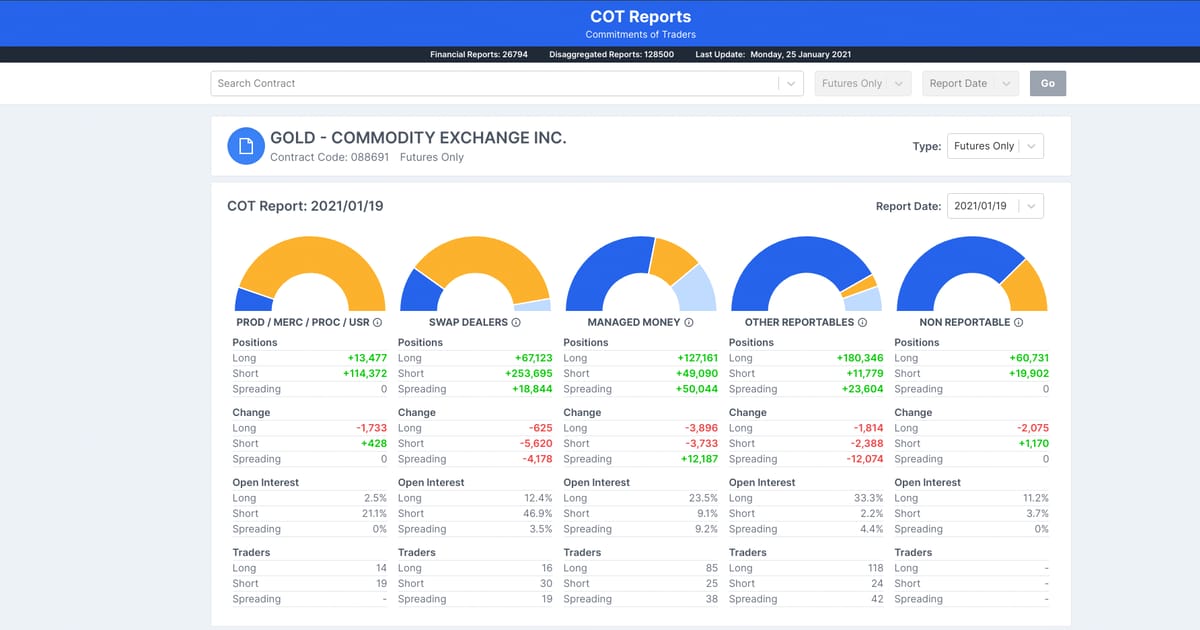Open the Report Date dropdown in the search bar
Screen dimensions: 1200x630
click(970, 83)
